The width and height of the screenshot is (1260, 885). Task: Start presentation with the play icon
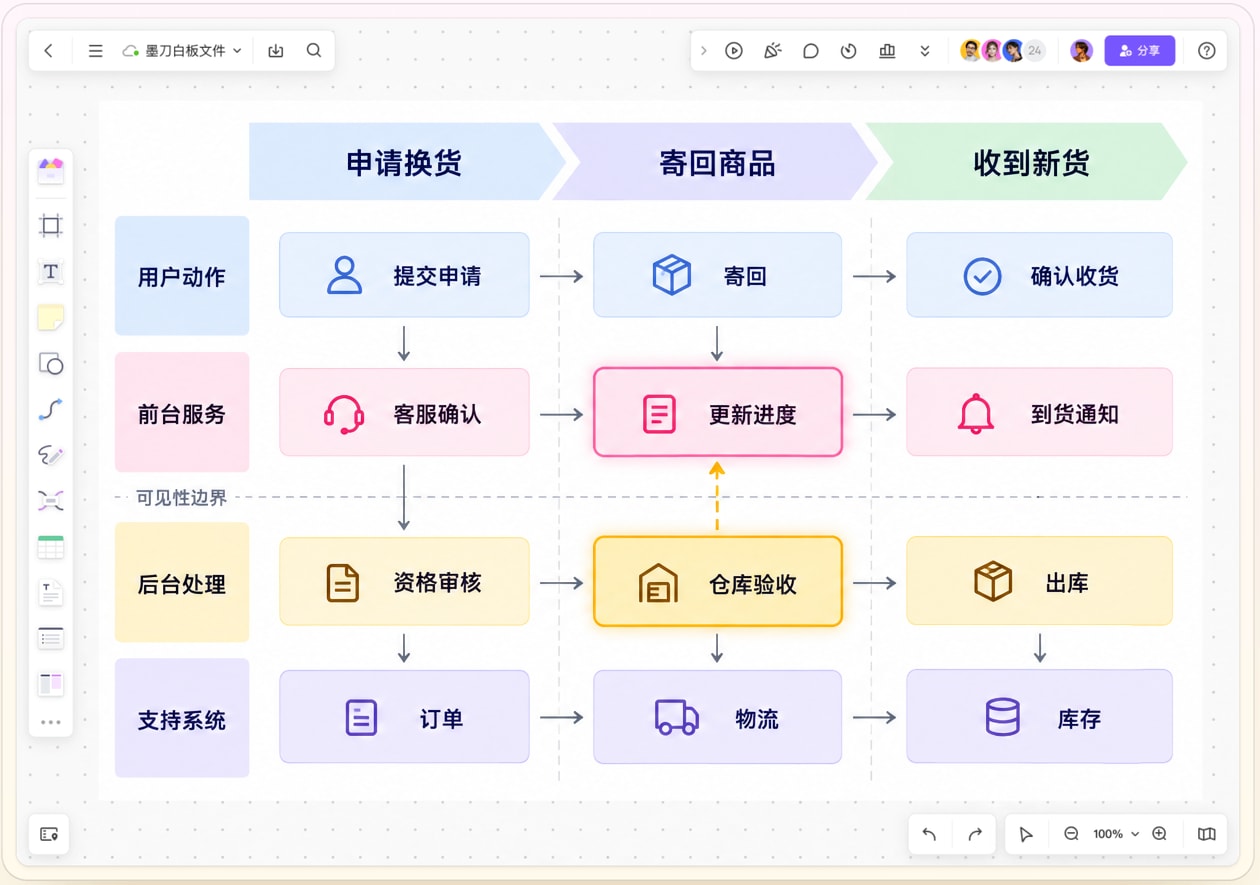point(734,50)
